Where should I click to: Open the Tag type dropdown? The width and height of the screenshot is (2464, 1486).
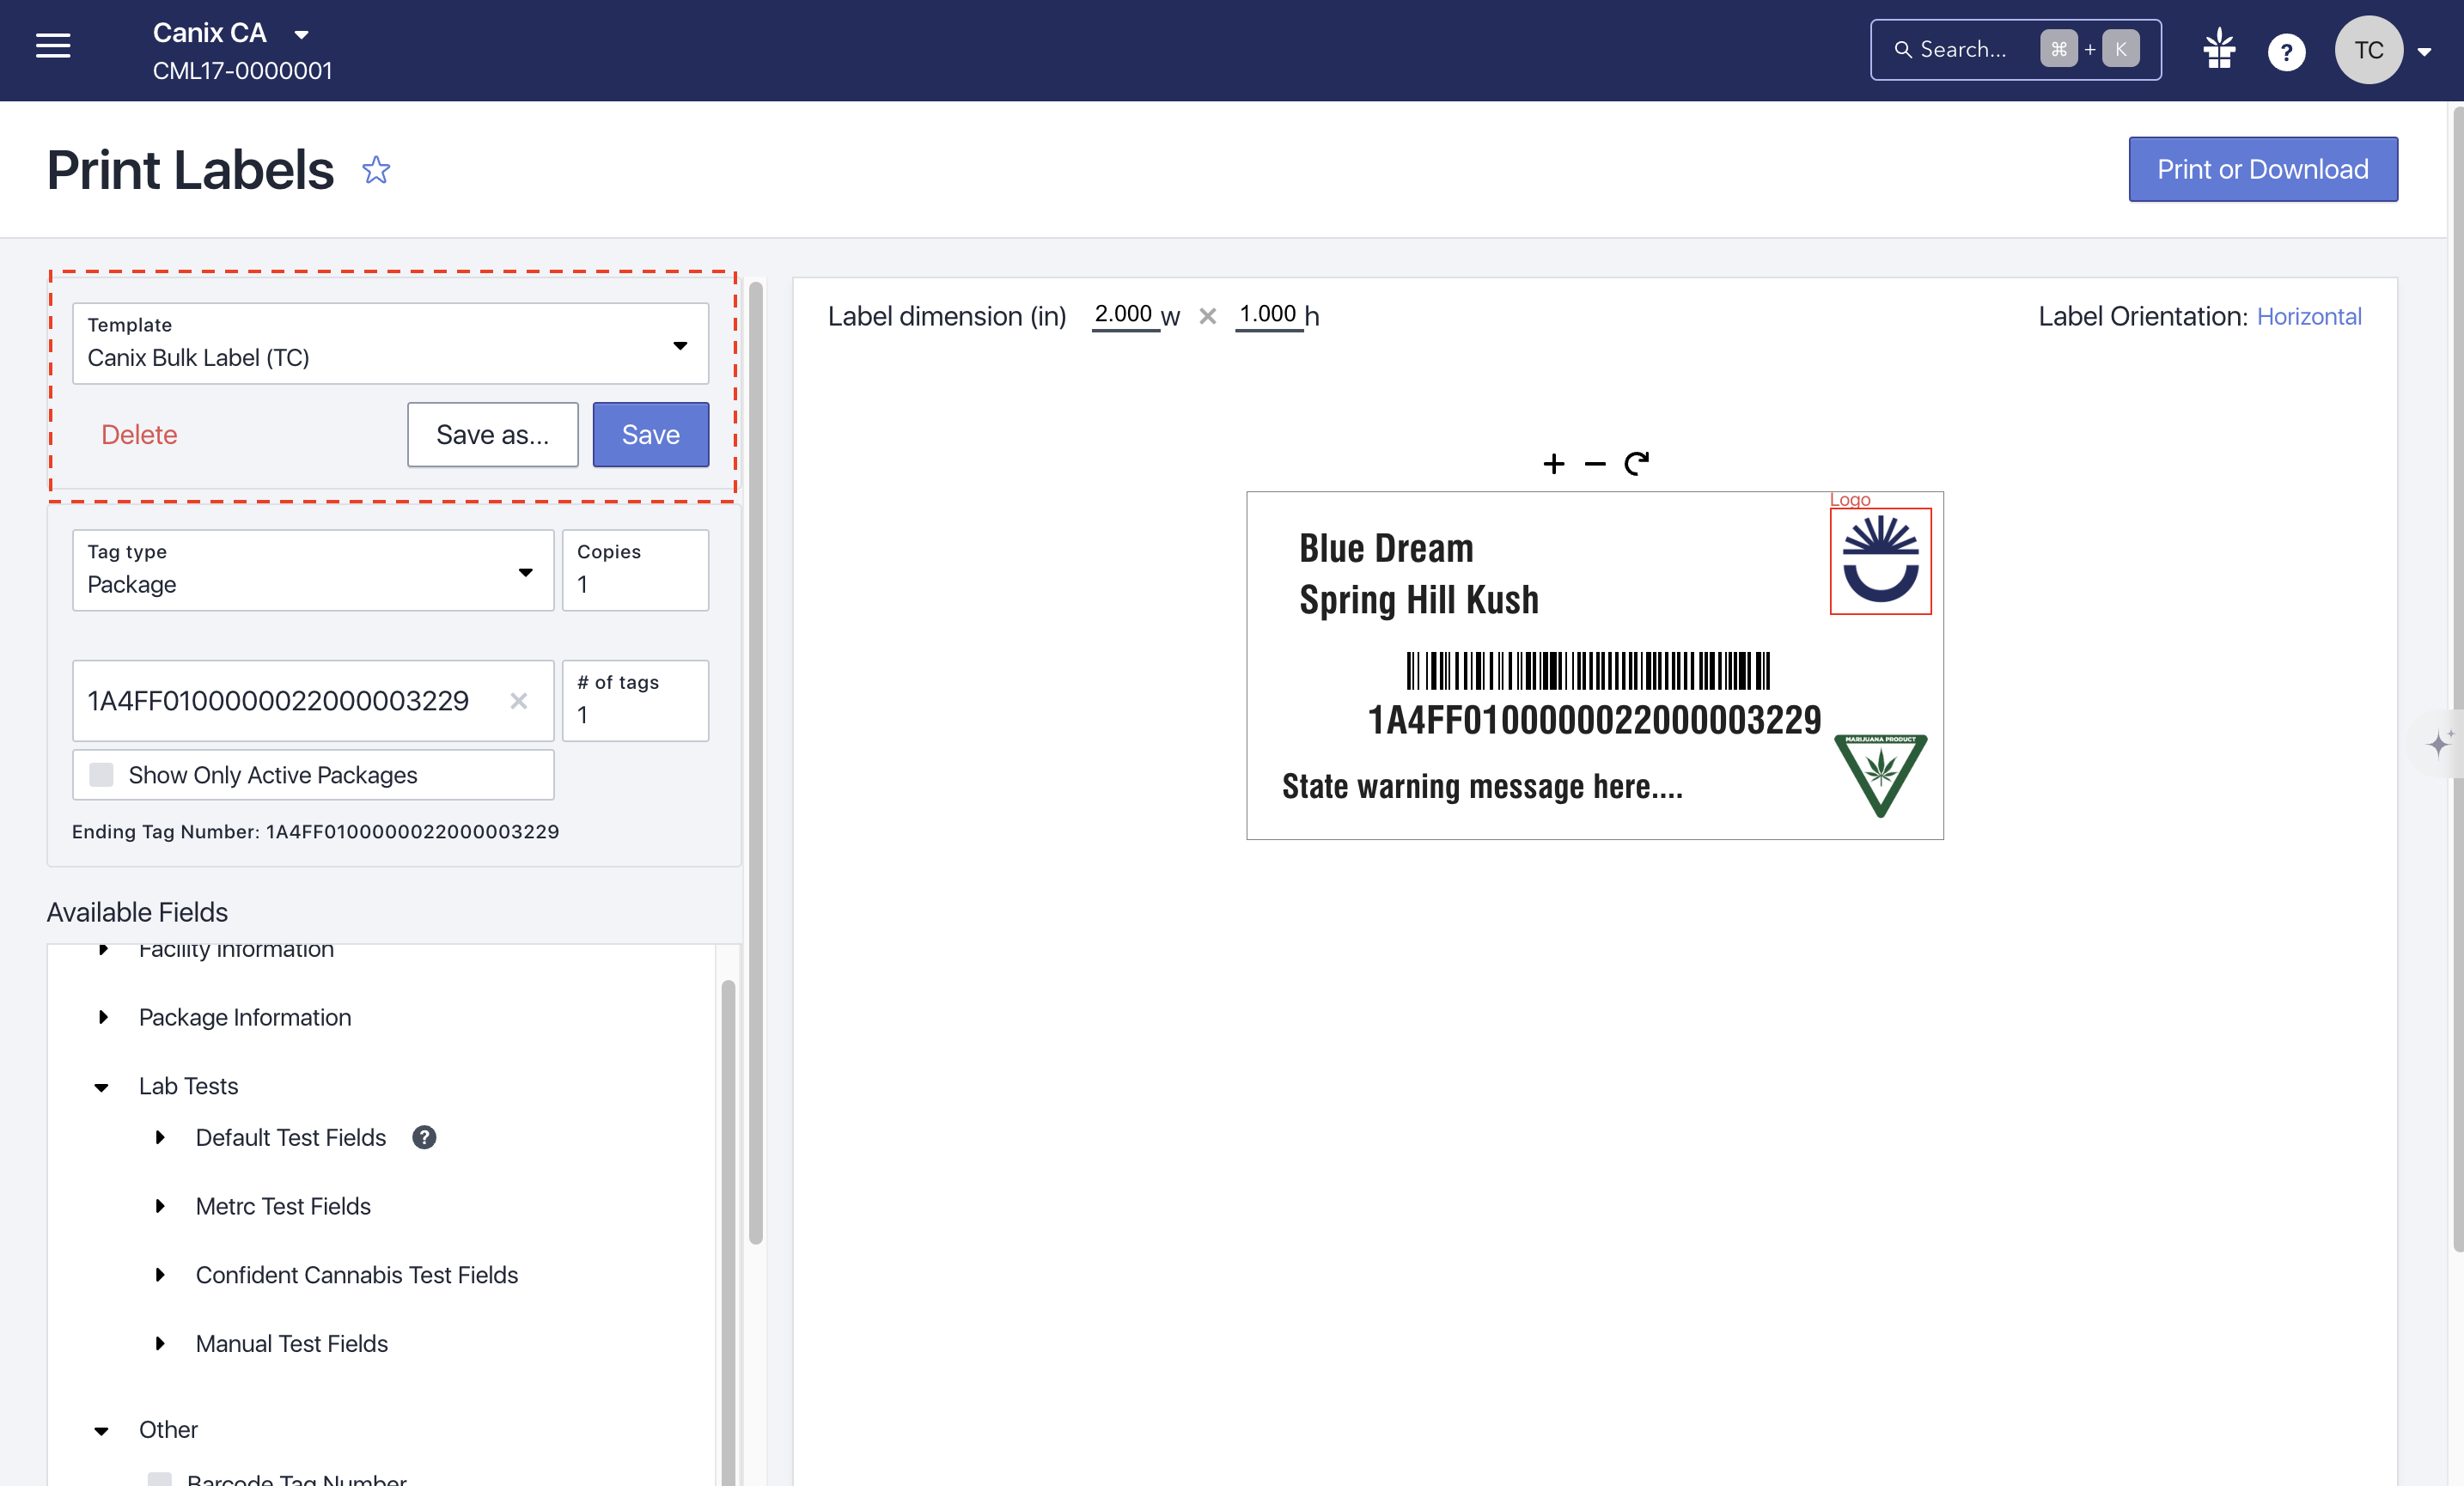(313, 570)
